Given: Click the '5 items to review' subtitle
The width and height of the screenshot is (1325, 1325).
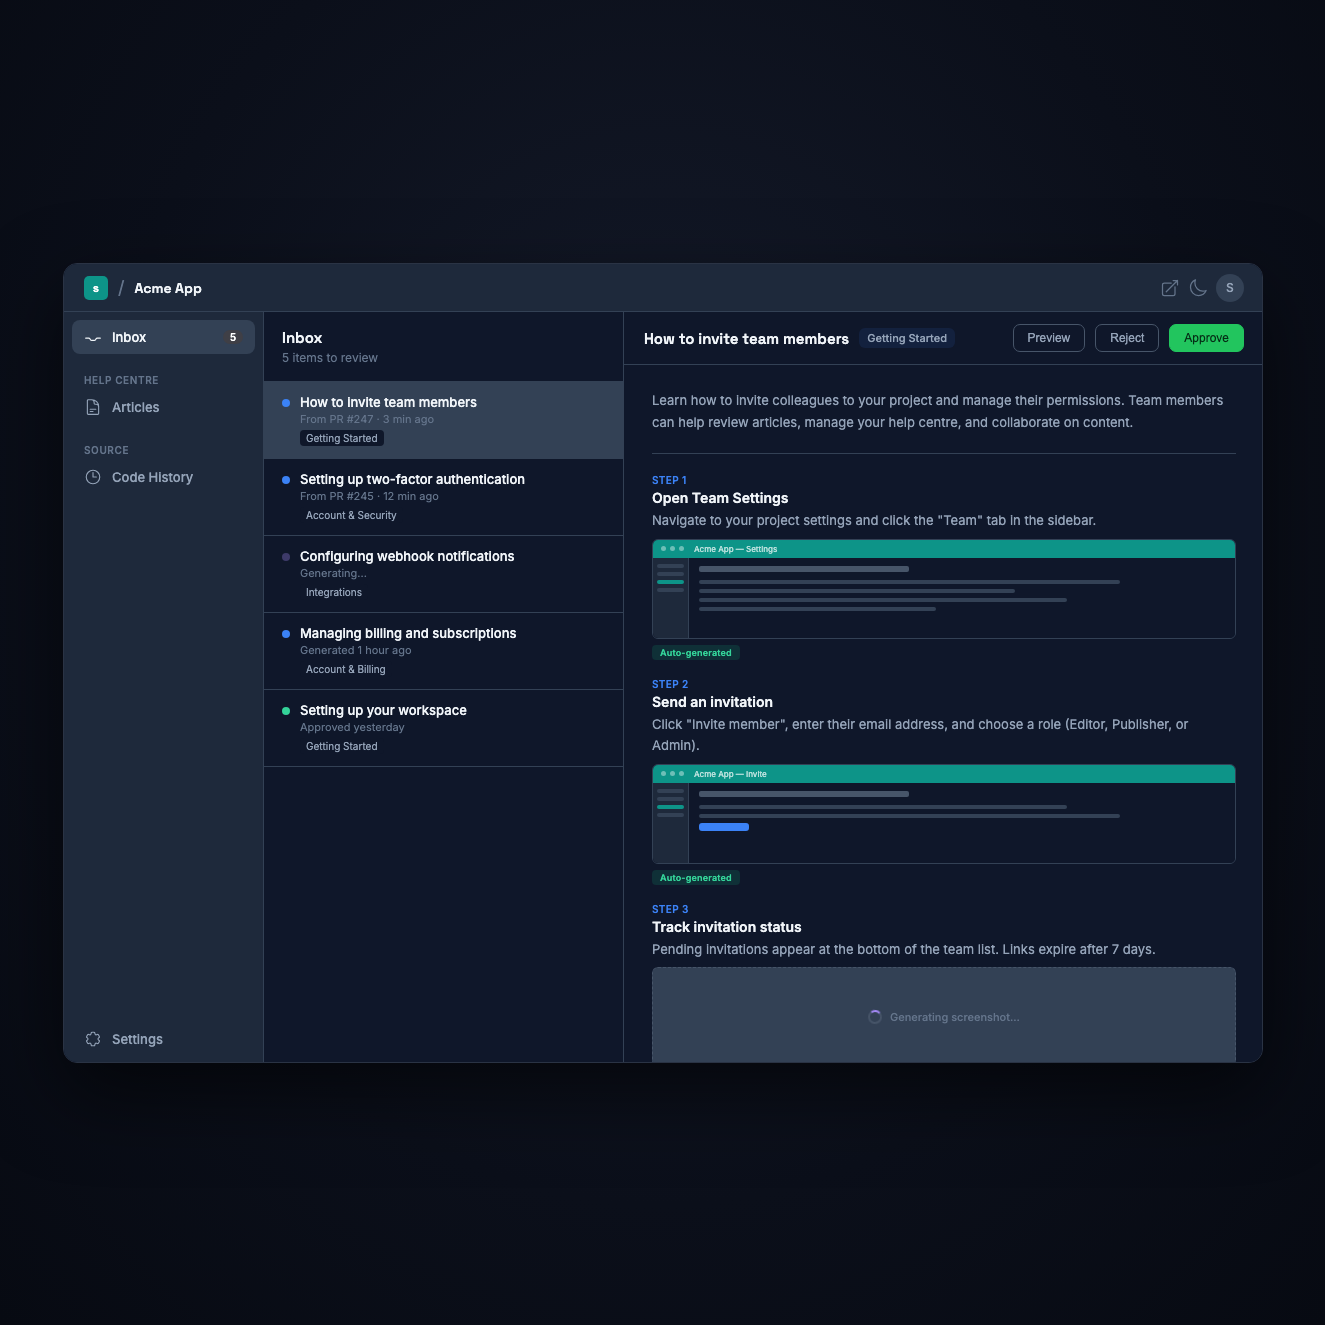Looking at the screenshot, I should pyautogui.click(x=330, y=358).
